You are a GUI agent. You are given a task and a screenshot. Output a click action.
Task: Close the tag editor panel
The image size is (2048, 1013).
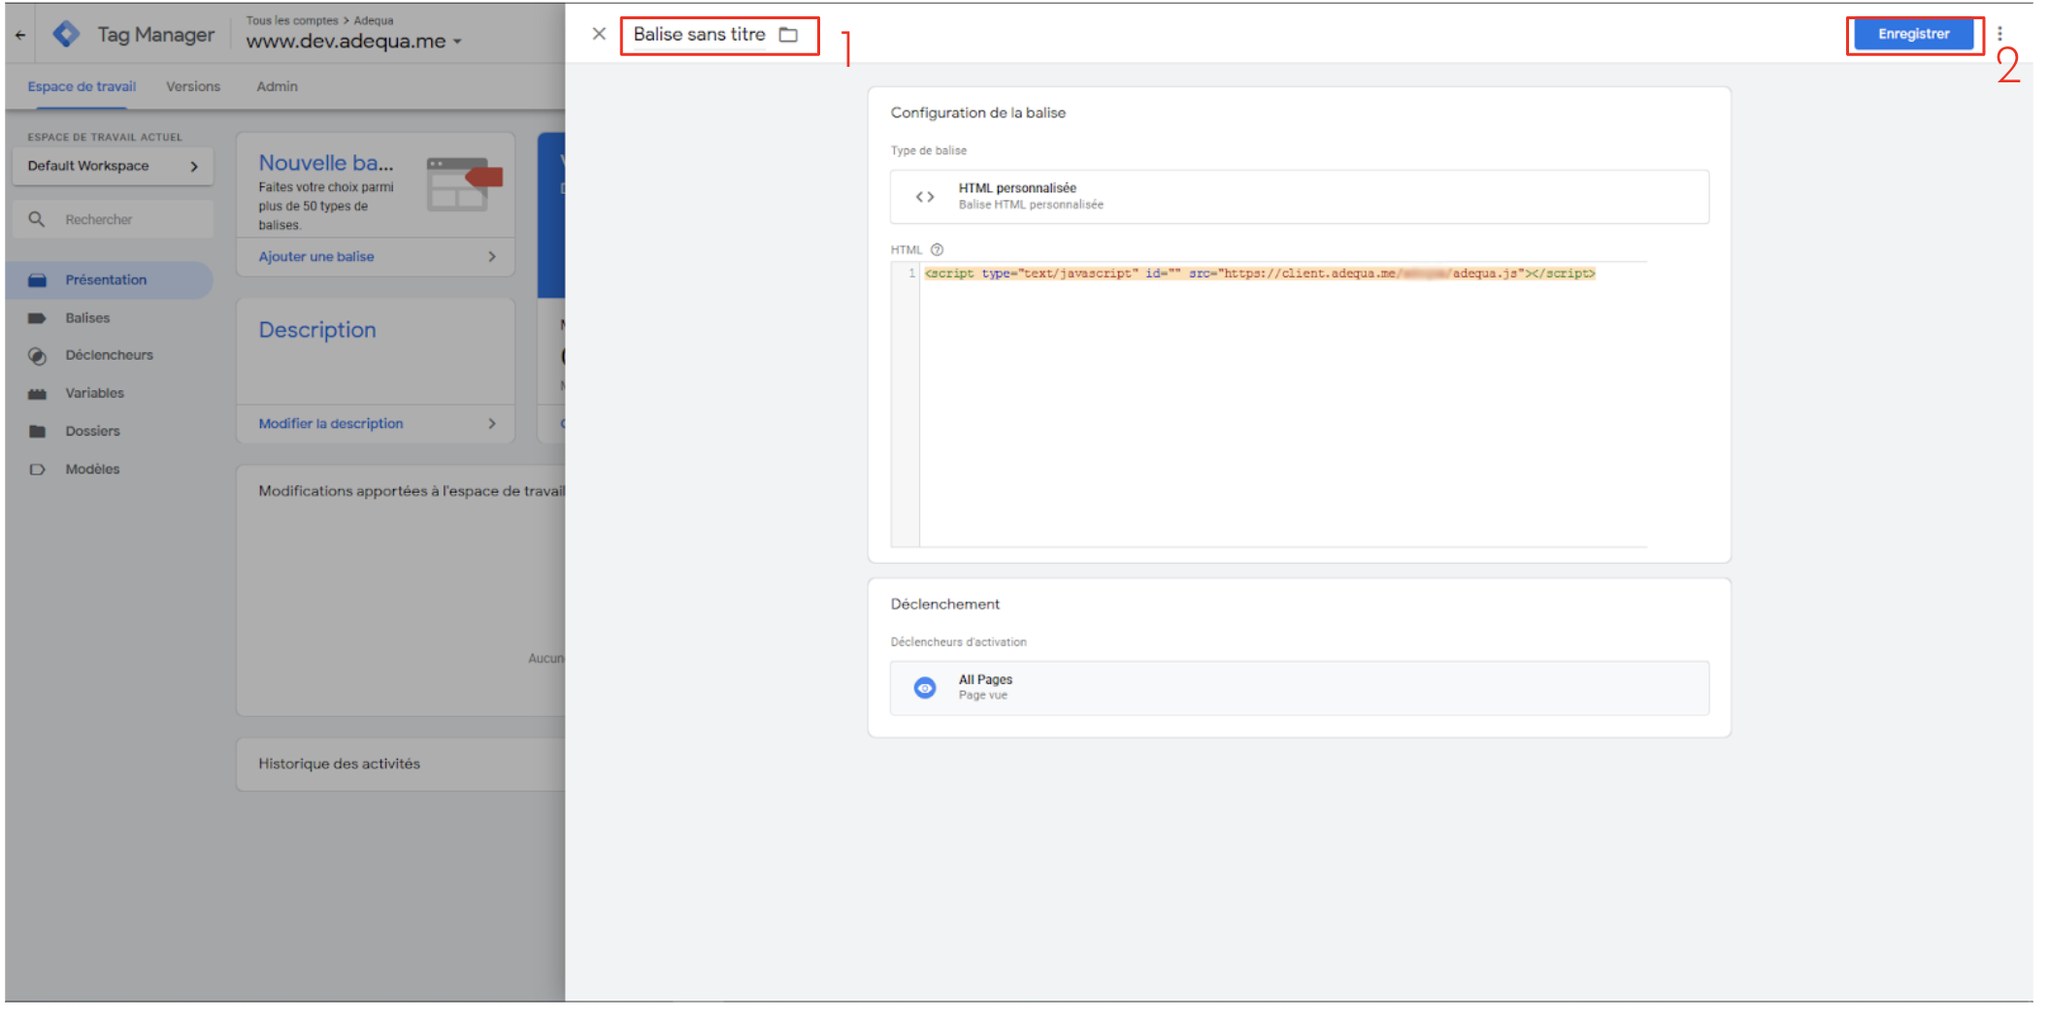coord(599,34)
